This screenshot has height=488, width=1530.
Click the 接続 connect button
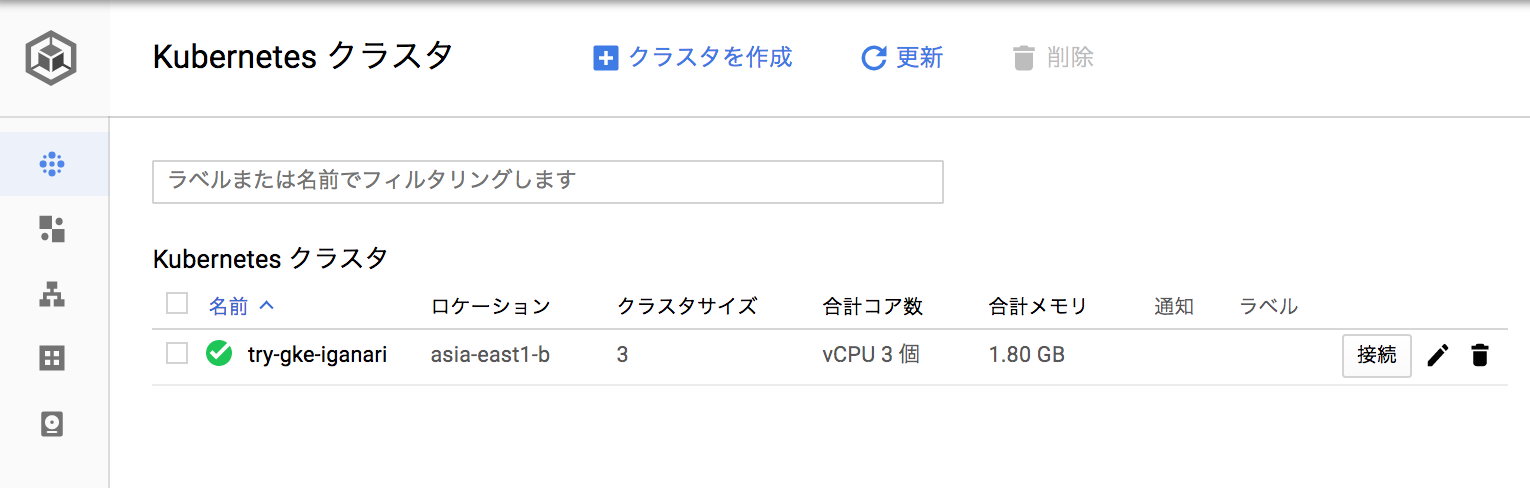(x=1377, y=355)
